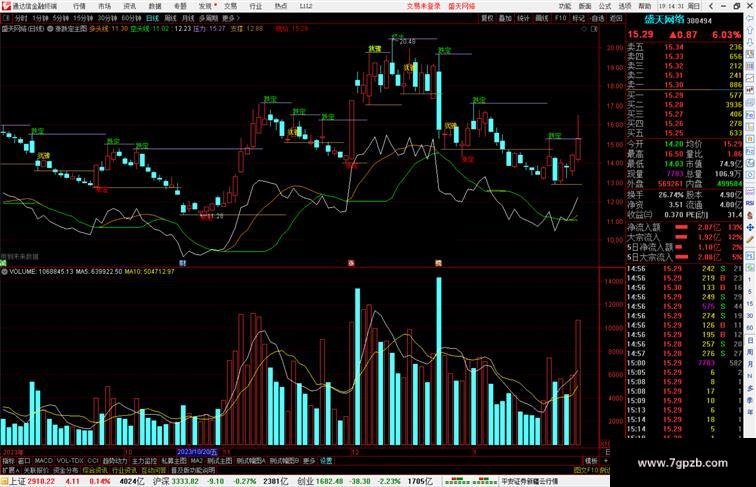The height and width of the screenshot is (487, 756).
Task: Select the 周线 weekly period tab
Action: (x=170, y=18)
